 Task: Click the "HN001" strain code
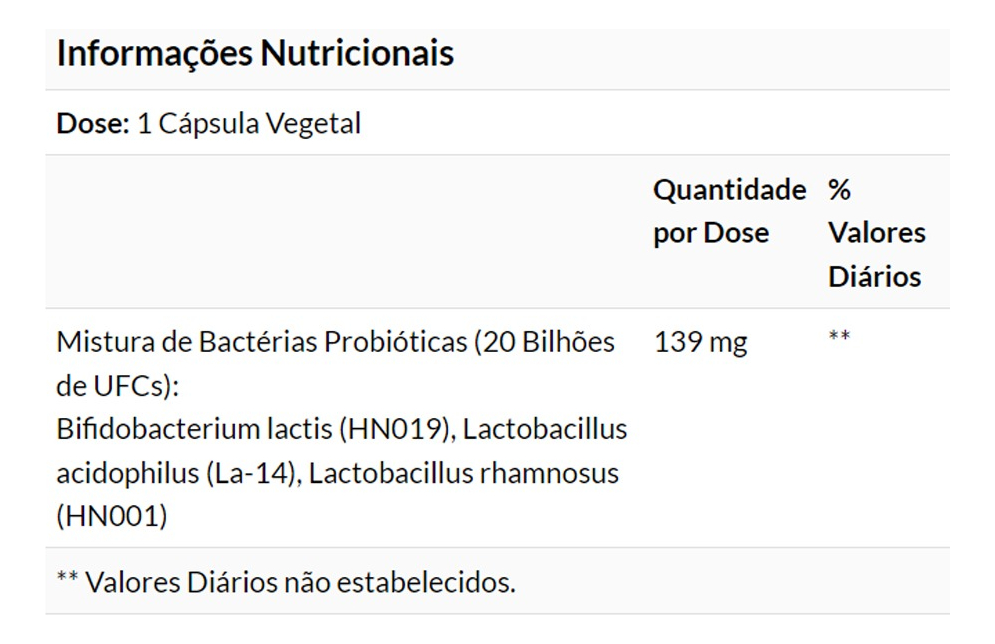112,517
